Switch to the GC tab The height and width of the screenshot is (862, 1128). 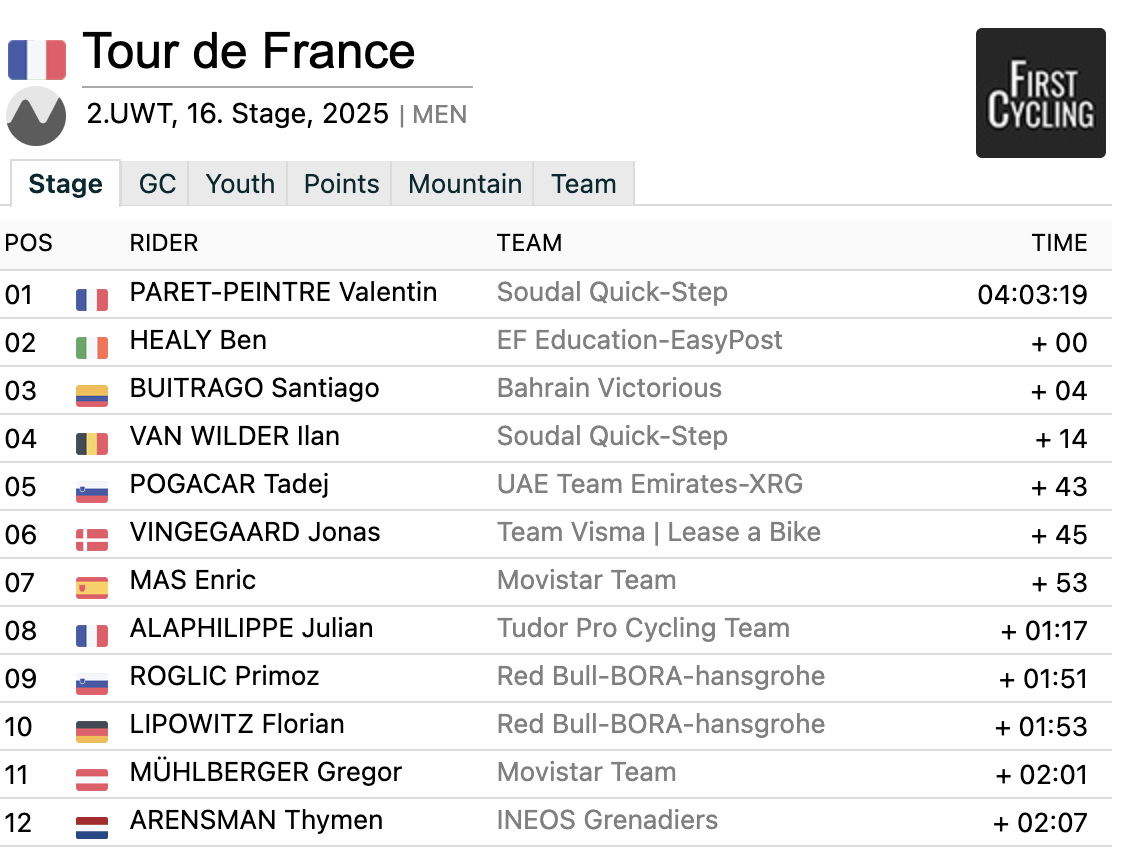coord(157,184)
